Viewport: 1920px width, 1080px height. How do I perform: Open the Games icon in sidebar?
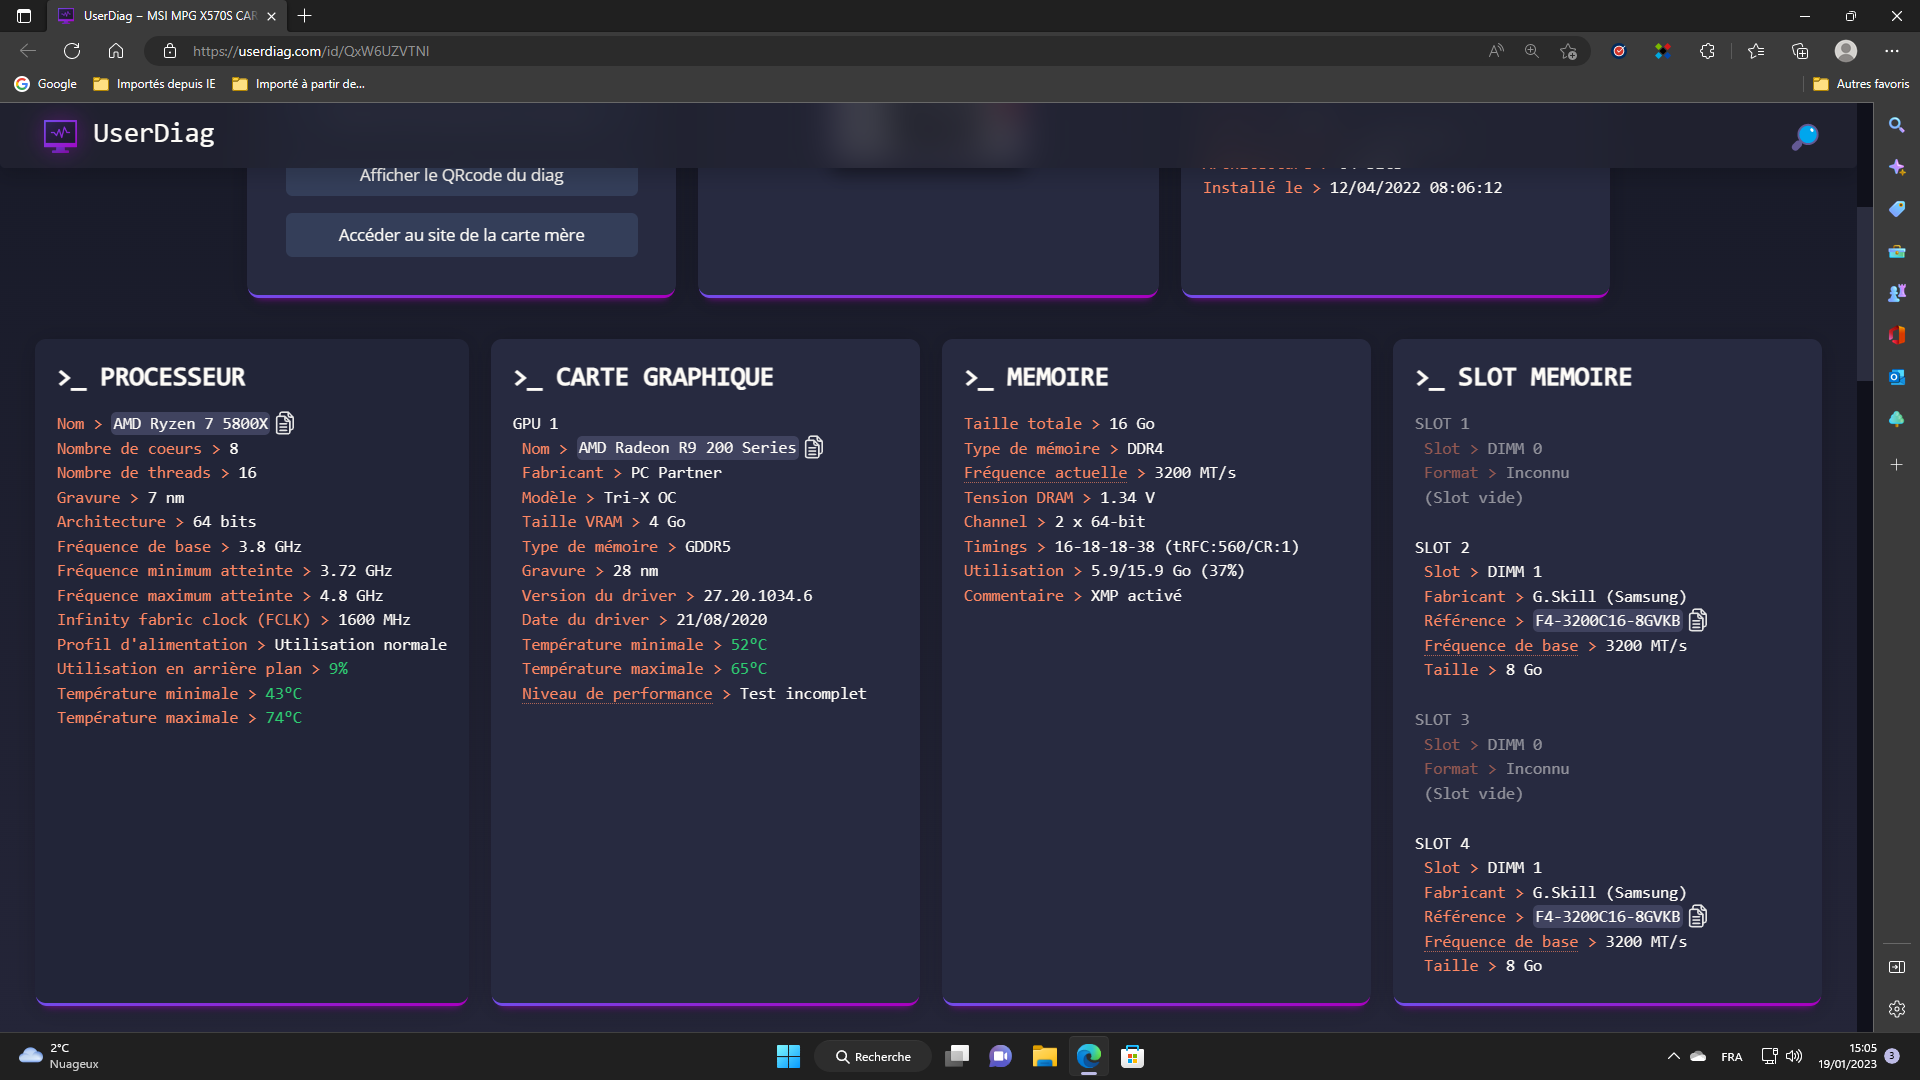1896,293
